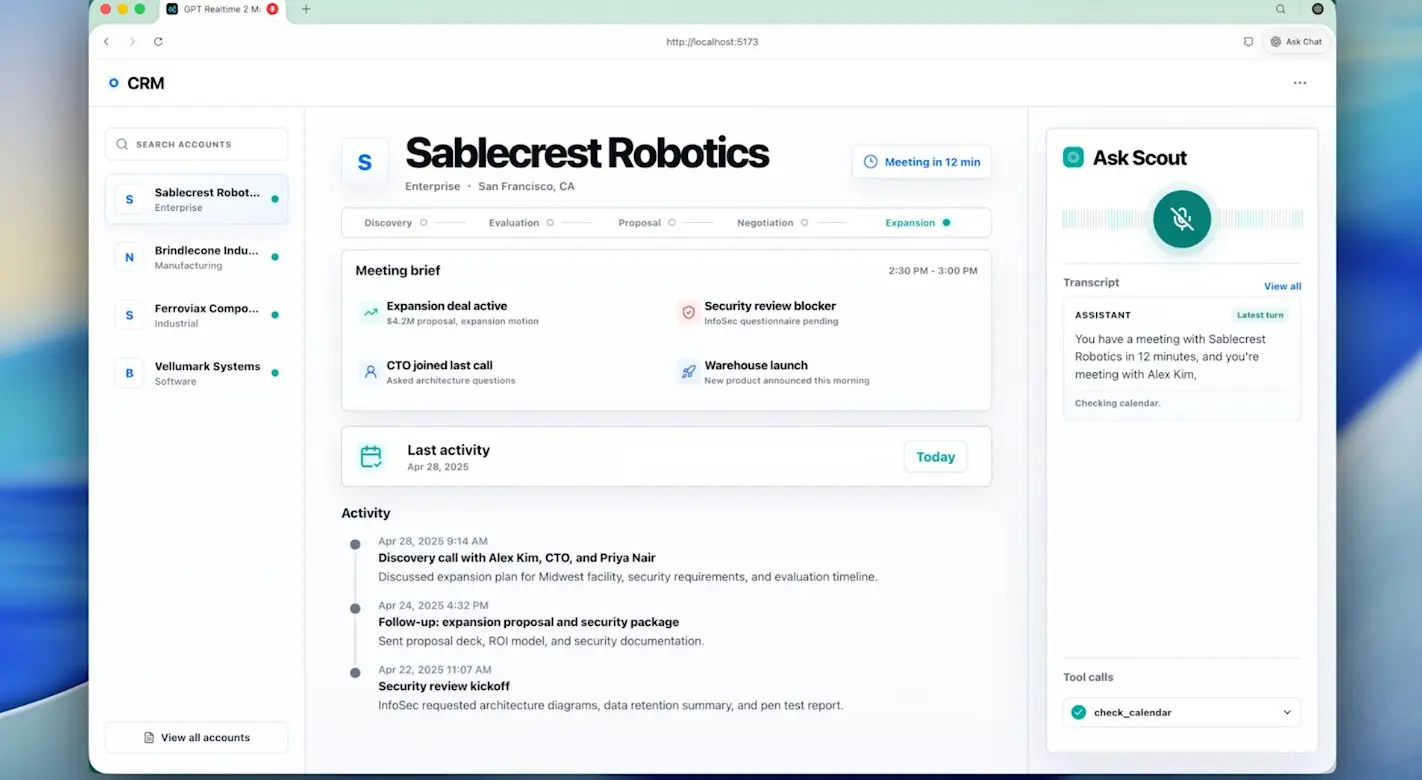Click the Last activity calendar icon
The height and width of the screenshot is (780, 1422).
tap(371, 457)
